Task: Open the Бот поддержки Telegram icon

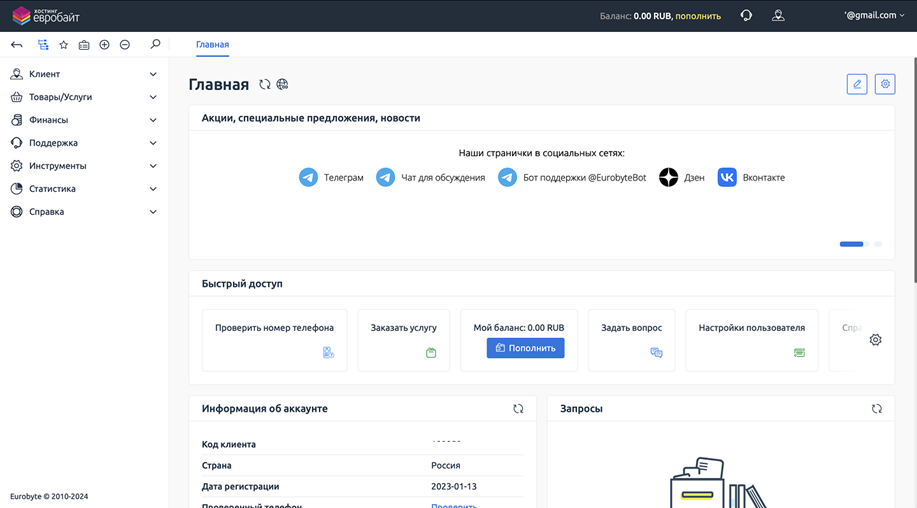Action: (507, 177)
